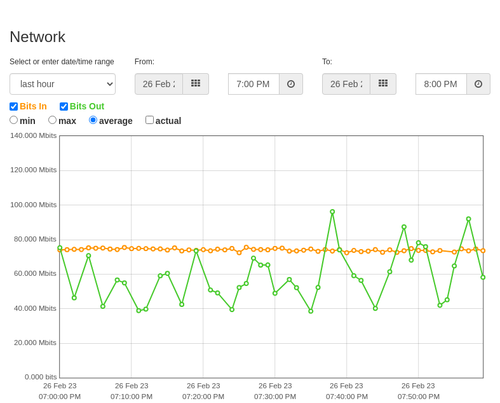Viewport: 500px width, 403px height.
Task: Click the "Select or enter date/time range" label
Action: point(62,62)
